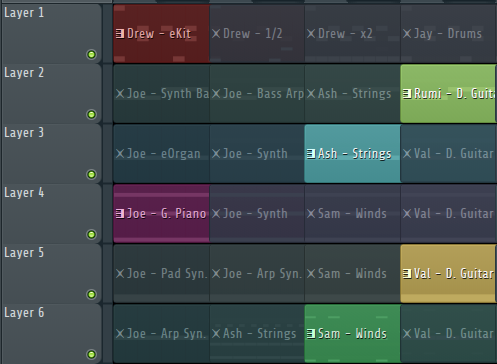Click X icon on Drew - 1/2 clip
Image resolution: width=497 pixels, height=364 pixels.
tap(216, 33)
